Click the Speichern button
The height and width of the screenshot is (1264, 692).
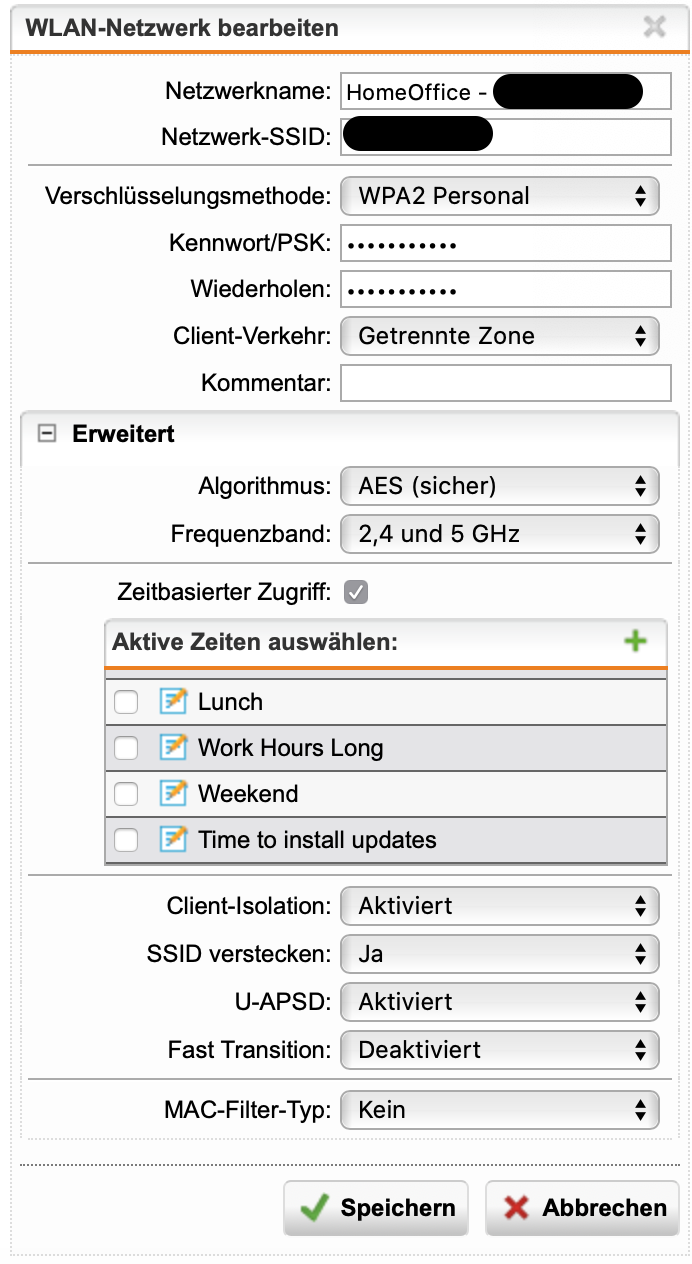[x=376, y=1208]
